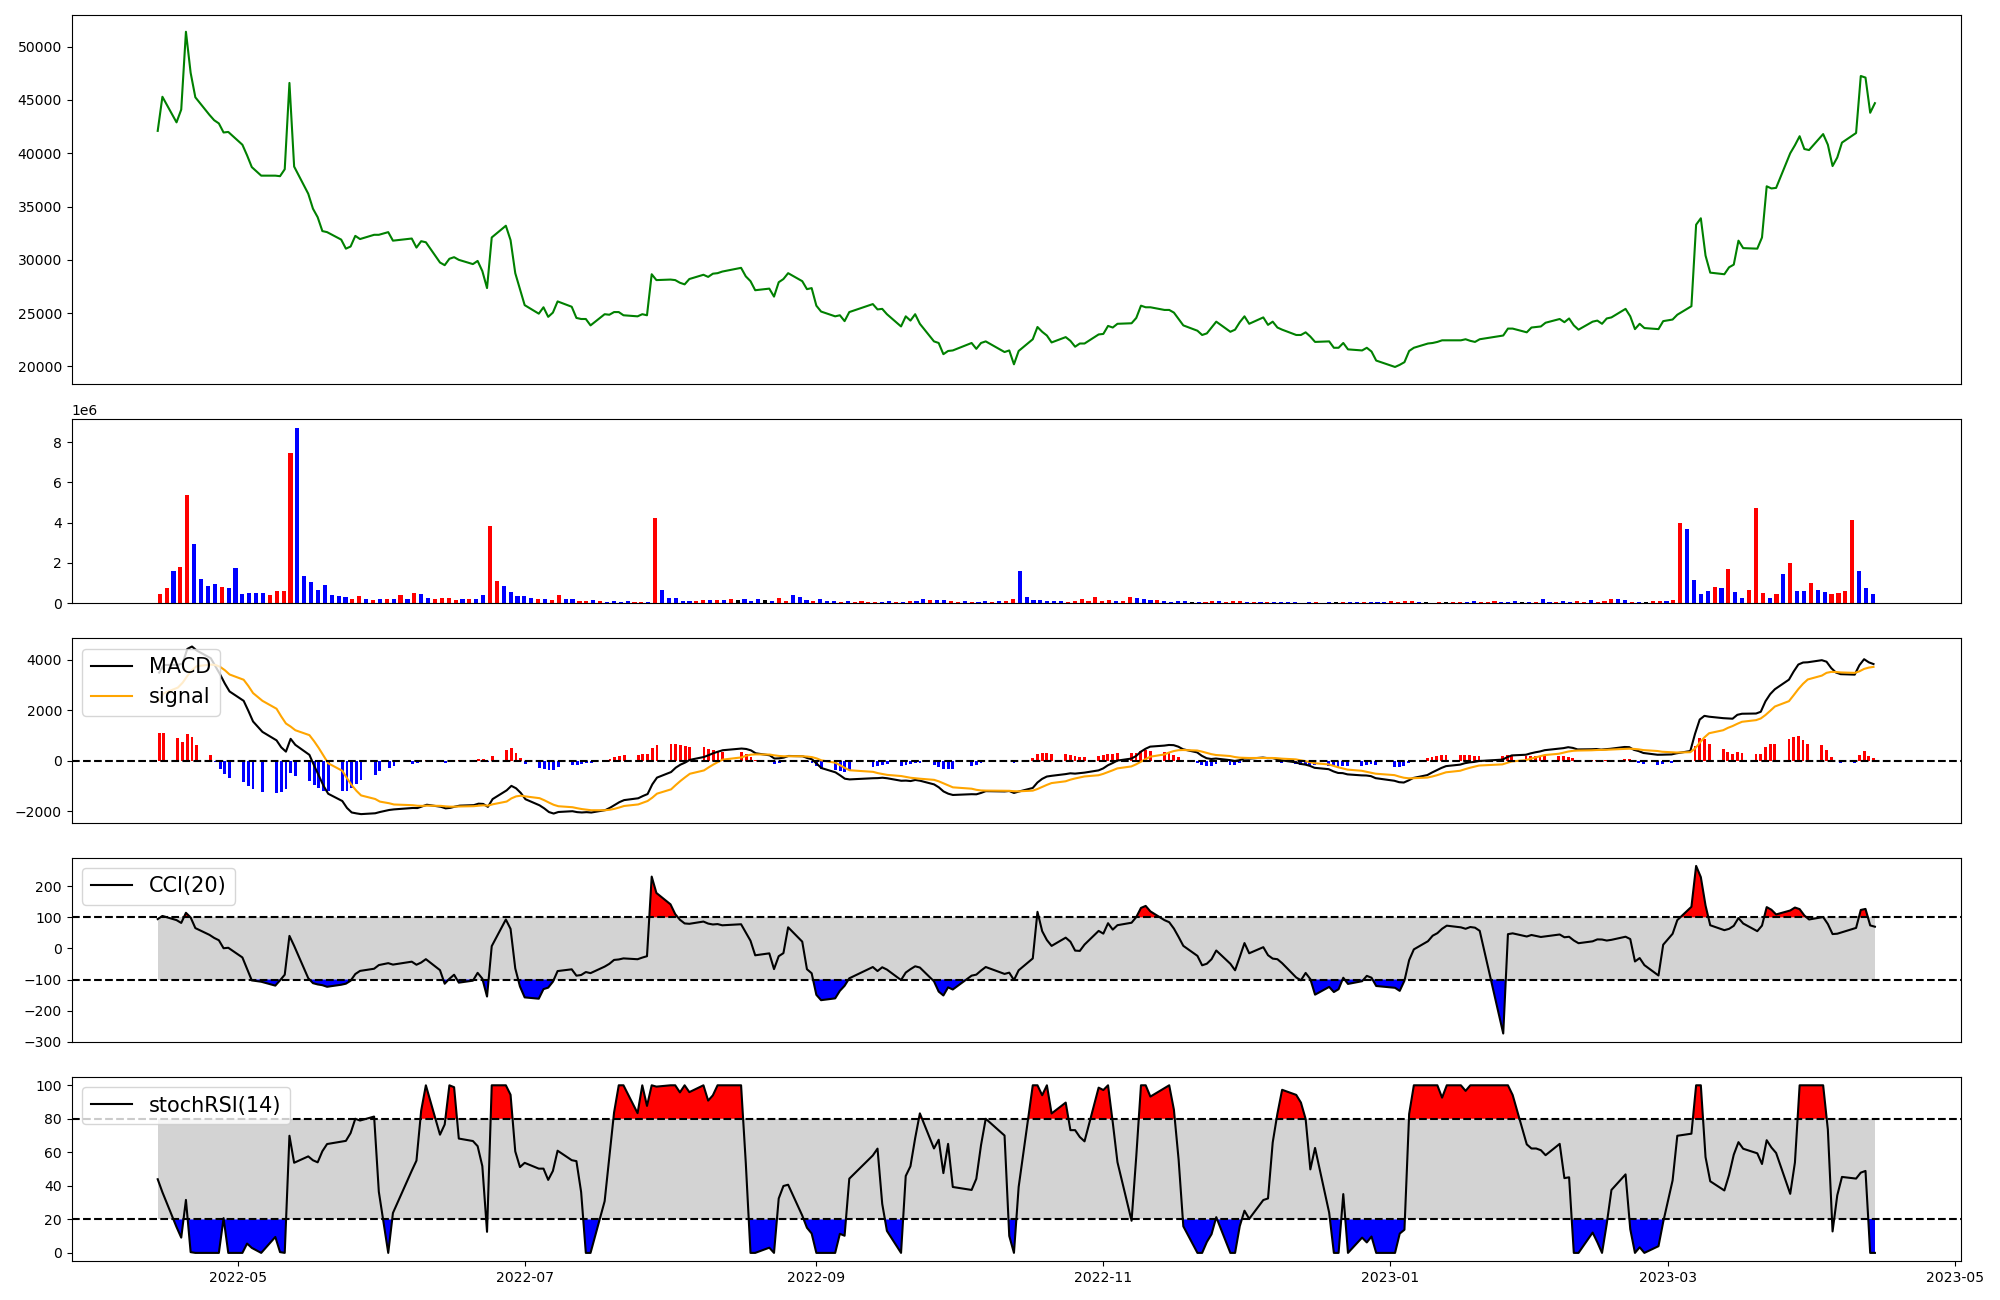Click the 4000 tick on MACD axis
Viewport: 2000px width, 1300px height.
click(46, 661)
